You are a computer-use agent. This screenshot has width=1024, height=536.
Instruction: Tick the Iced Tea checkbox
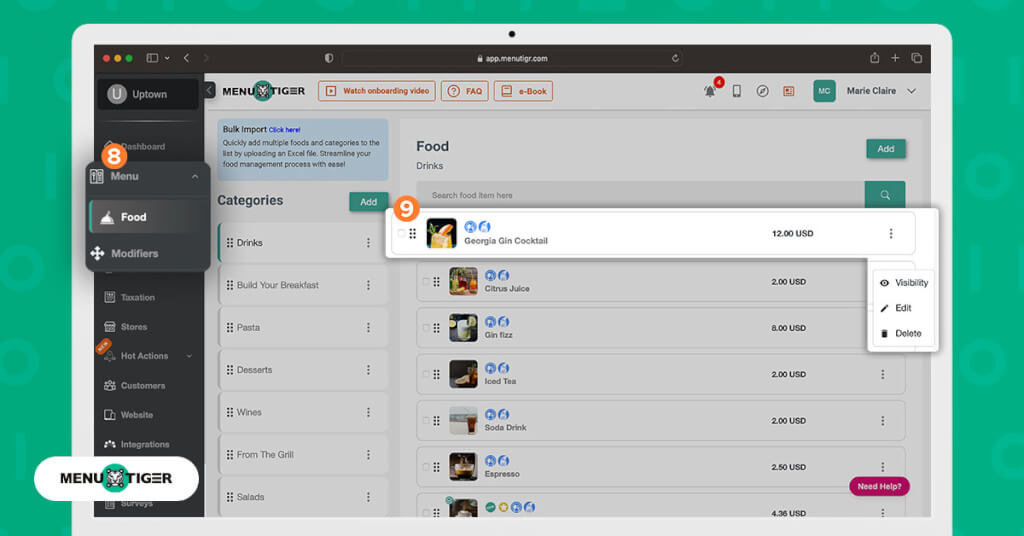[x=426, y=375]
